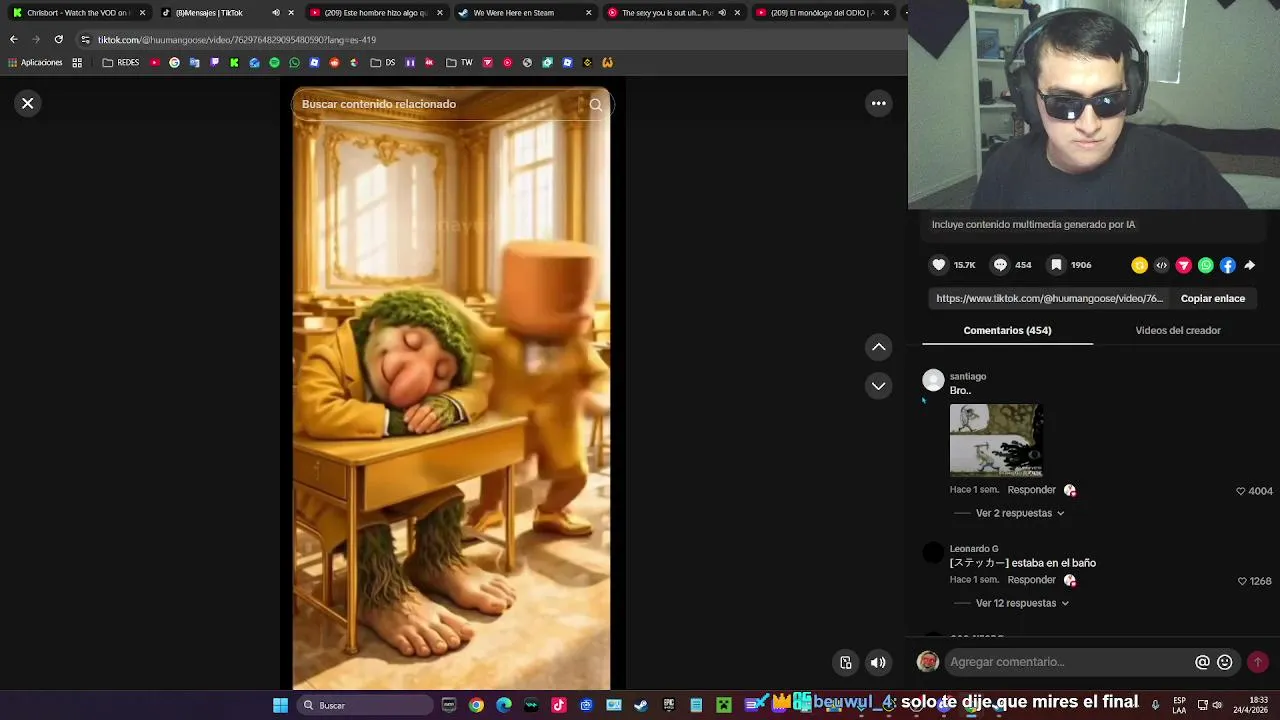Share the video on Facebook
This screenshot has width=1280, height=720.
coord(1227,265)
